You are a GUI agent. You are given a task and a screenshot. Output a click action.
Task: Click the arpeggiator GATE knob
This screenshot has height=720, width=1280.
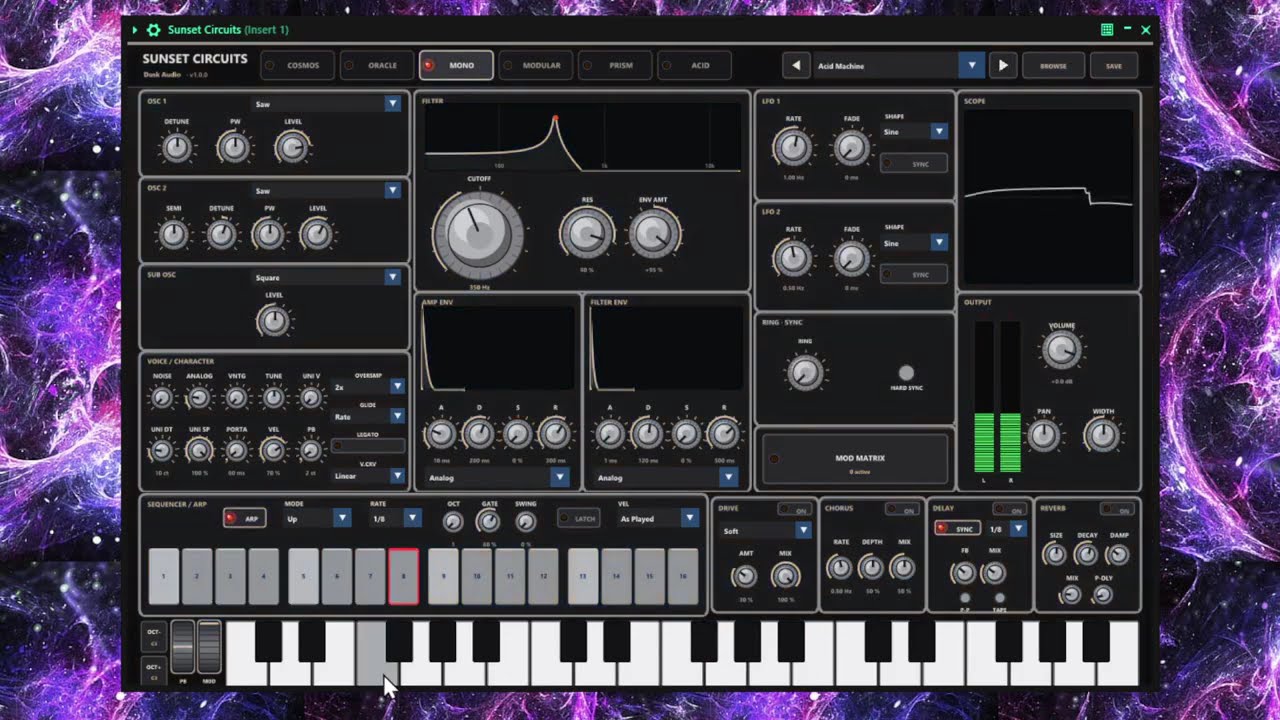tap(488, 521)
